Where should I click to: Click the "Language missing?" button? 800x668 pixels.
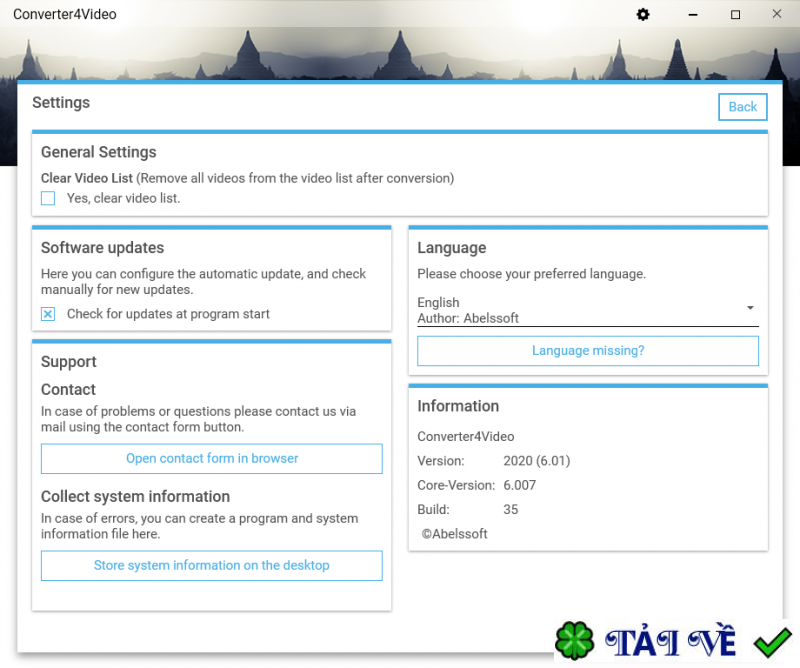[x=587, y=350]
